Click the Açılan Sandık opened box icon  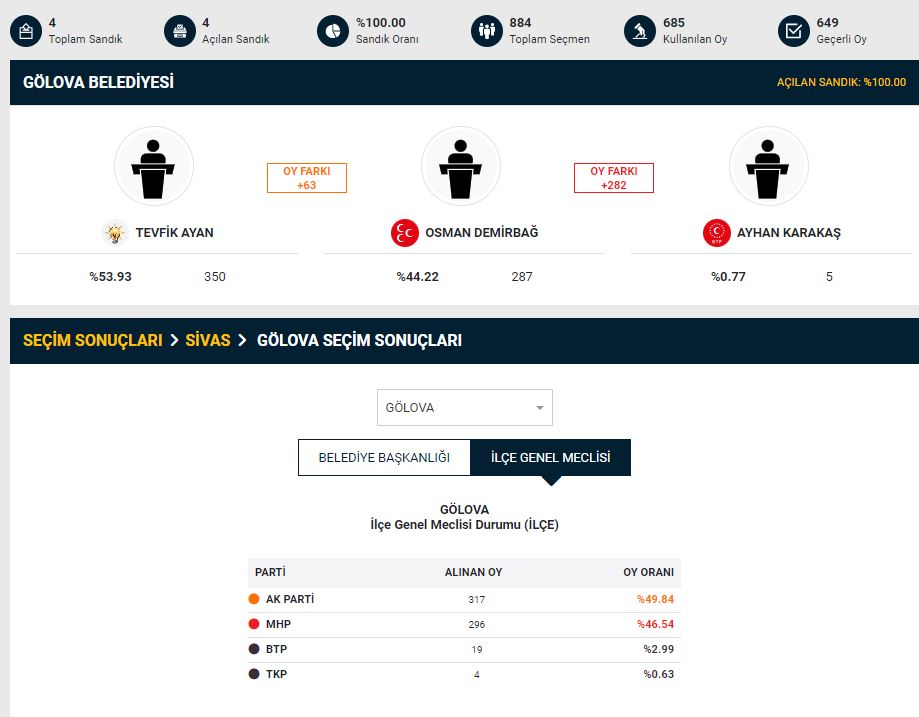(180, 31)
